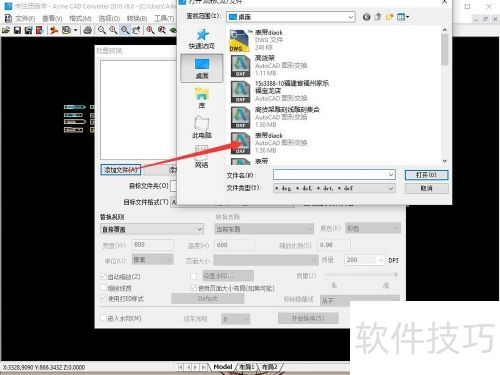Switch to the Model tab
The width and height of the screenshot is (500, 375).
(x=222, y=367)
